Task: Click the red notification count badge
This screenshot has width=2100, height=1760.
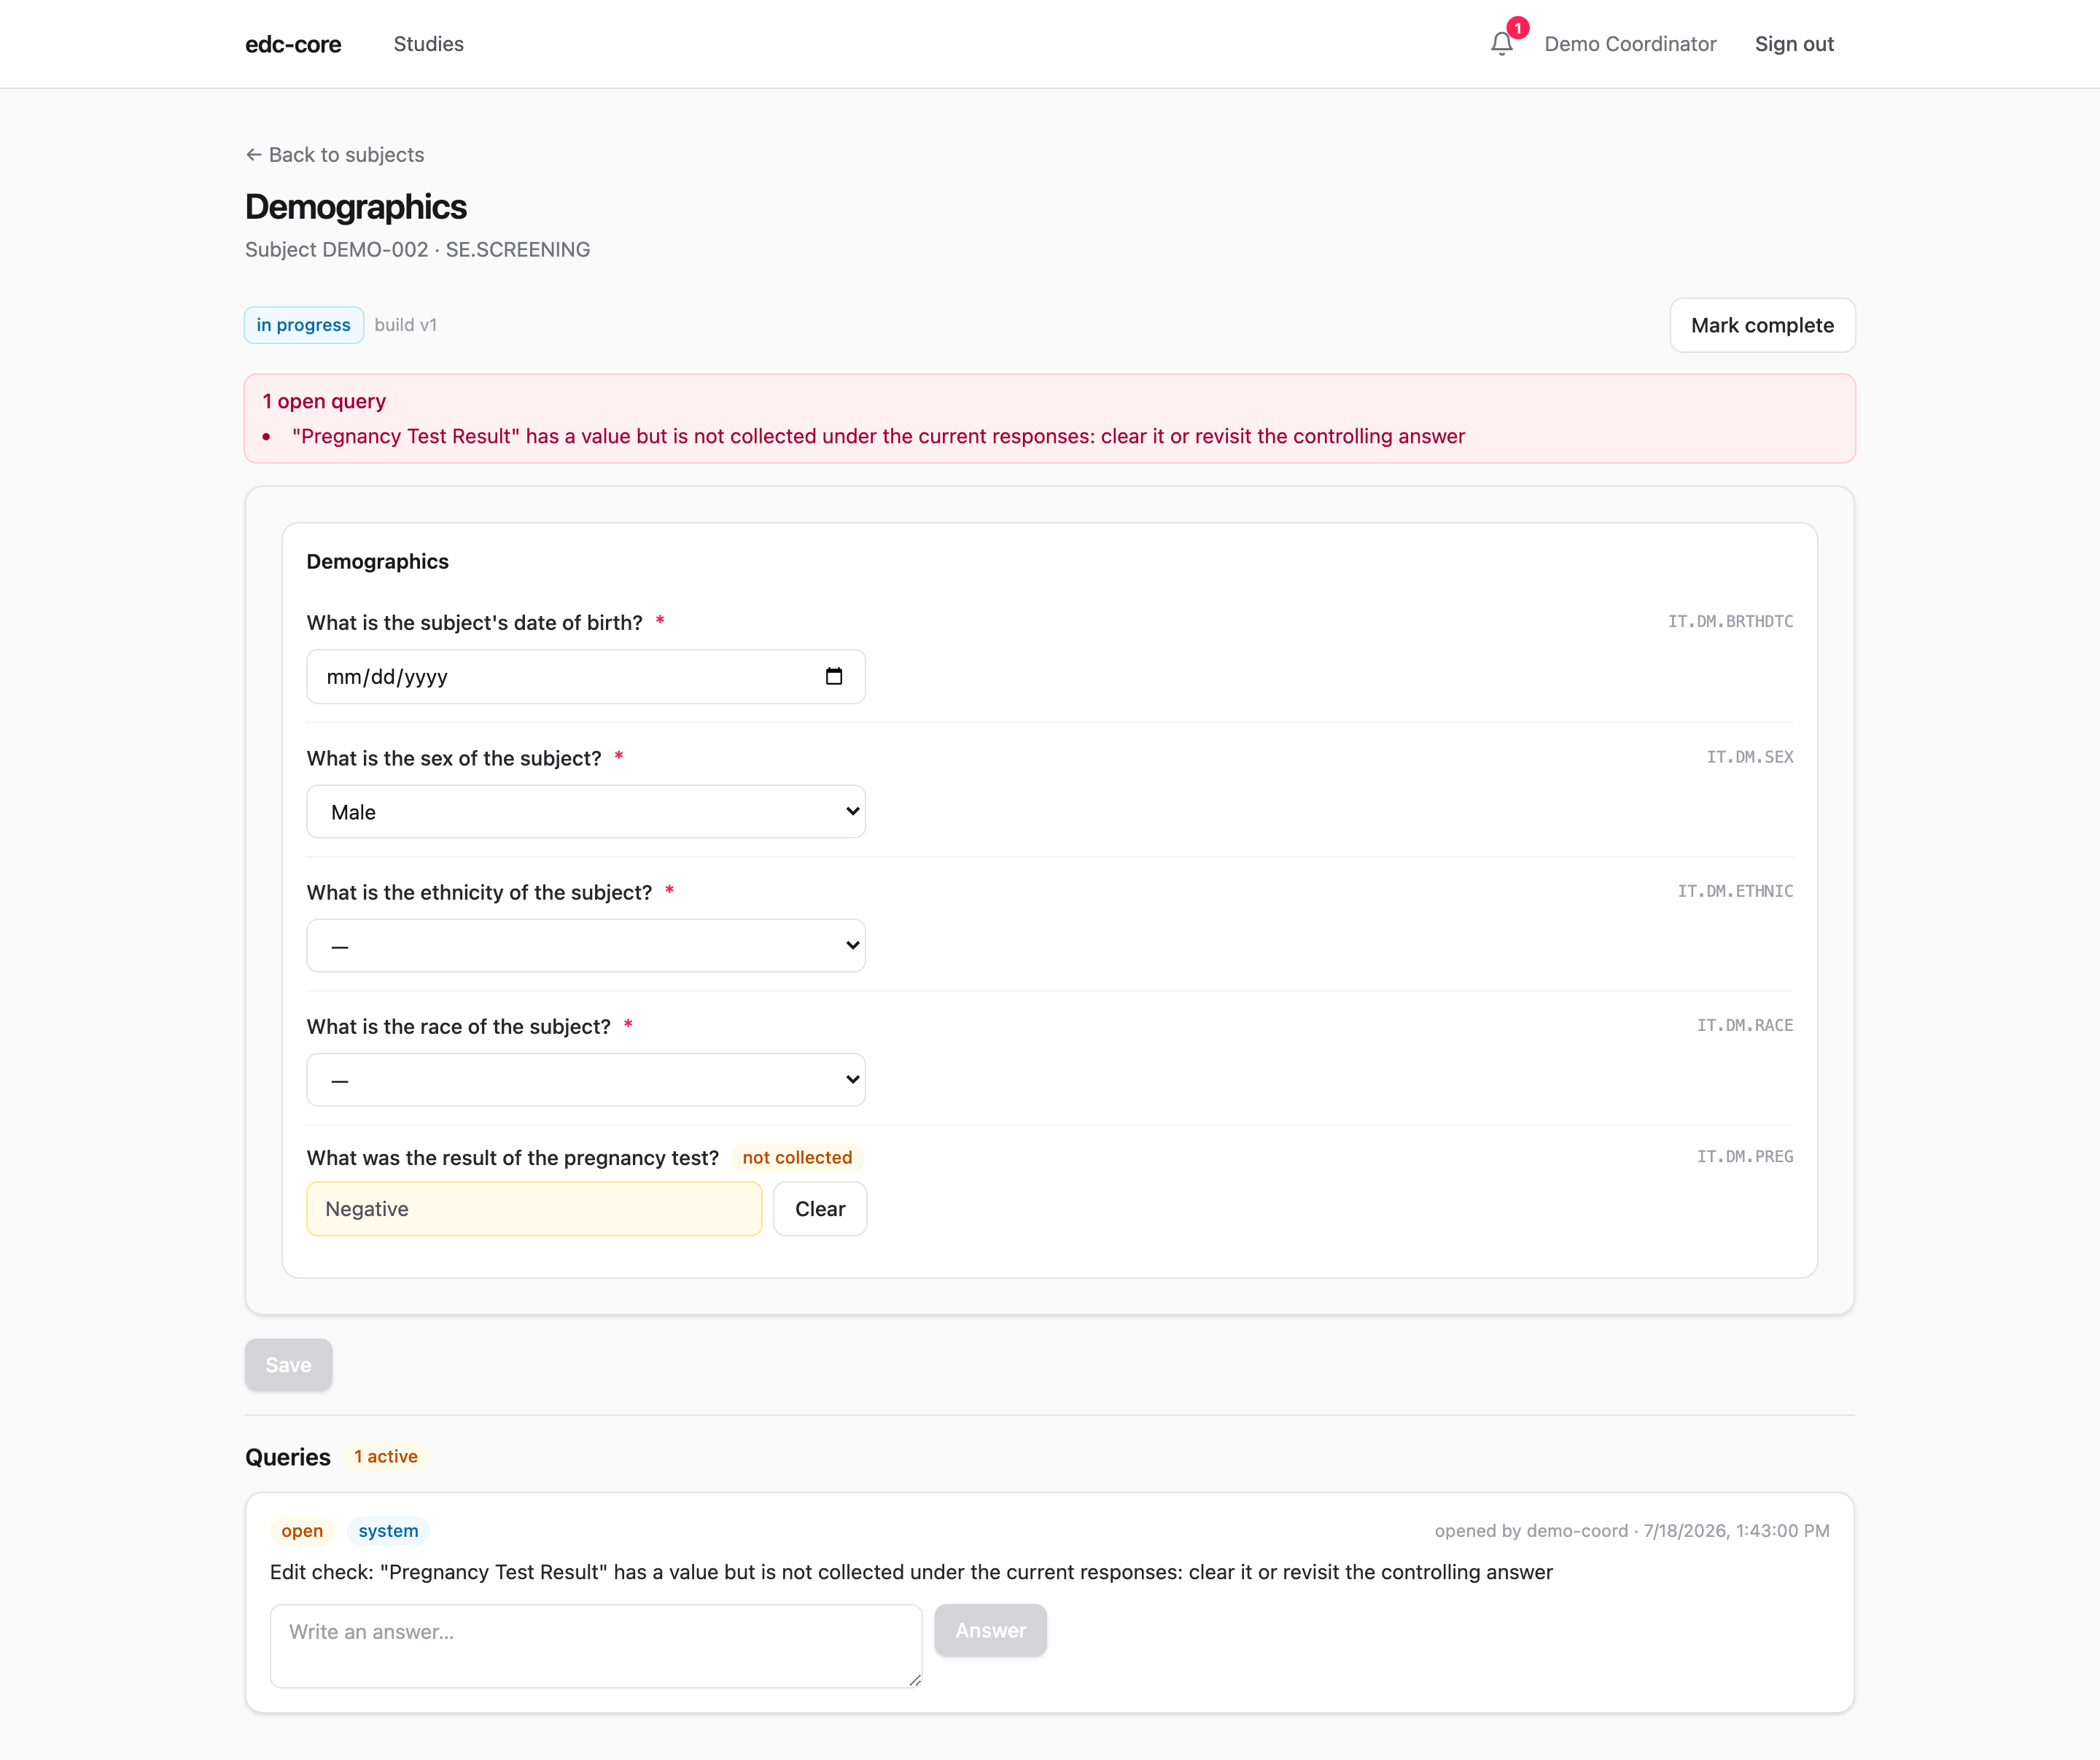Action: [1517, 28]
